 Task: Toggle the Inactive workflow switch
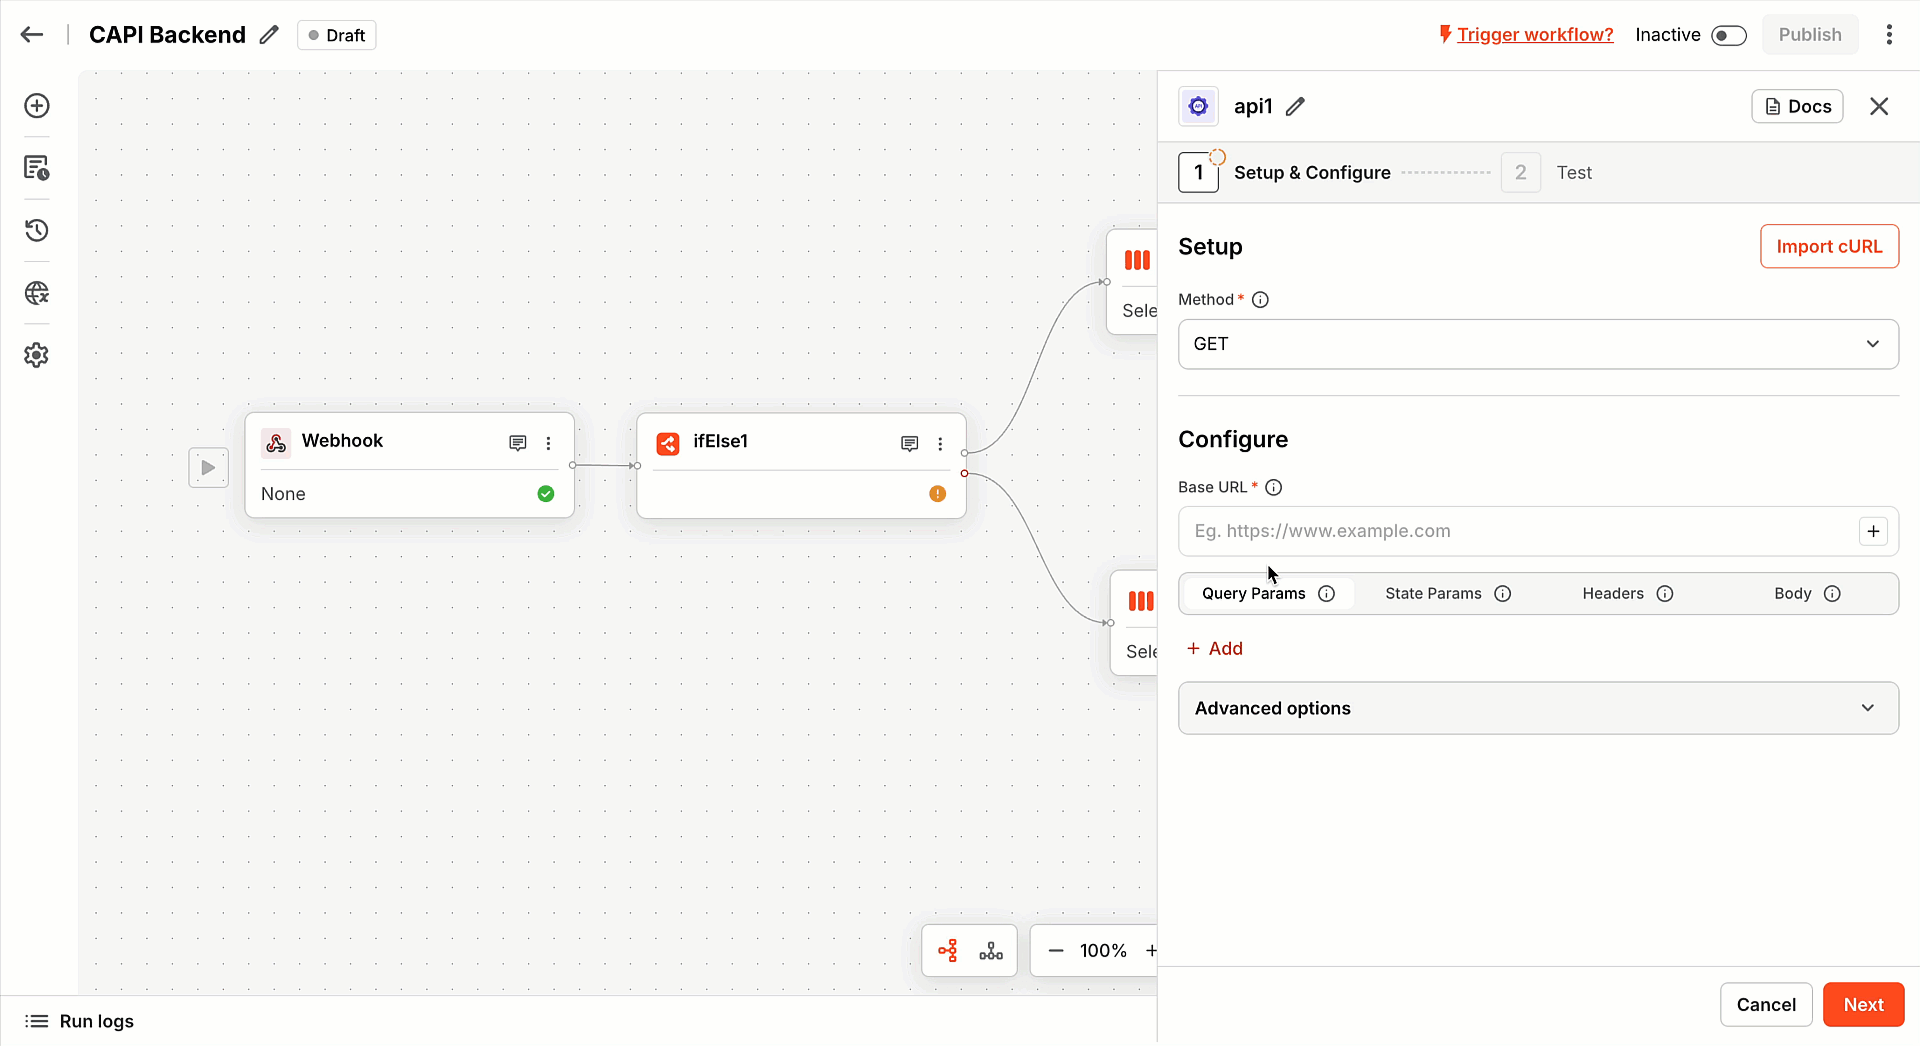point(1728,36)
